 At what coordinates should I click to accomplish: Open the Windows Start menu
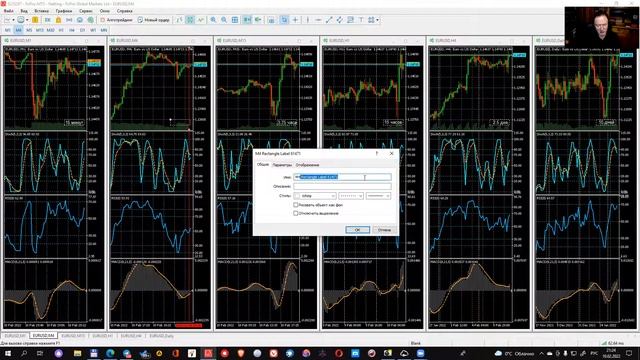click(x=7, y=353)
